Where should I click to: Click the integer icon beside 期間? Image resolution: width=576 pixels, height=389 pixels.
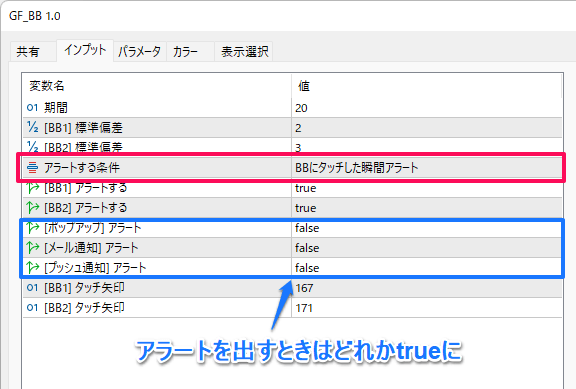pos(32,108)
